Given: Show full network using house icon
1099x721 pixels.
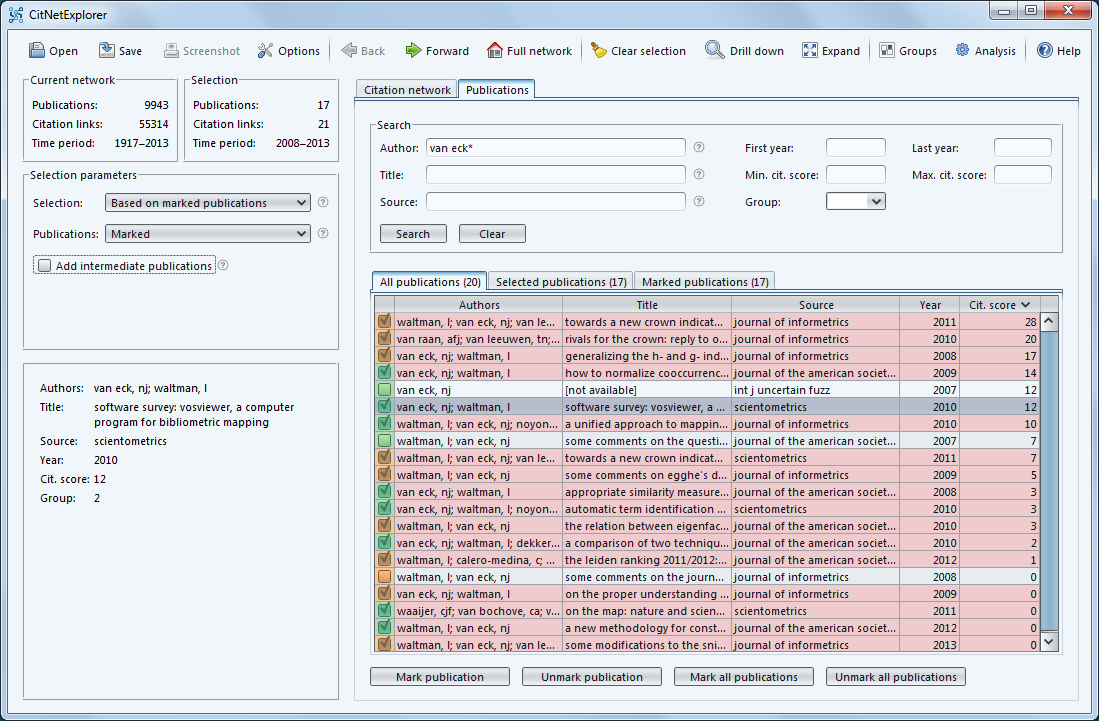Looking at the screenshot, I should coord(494,51).
